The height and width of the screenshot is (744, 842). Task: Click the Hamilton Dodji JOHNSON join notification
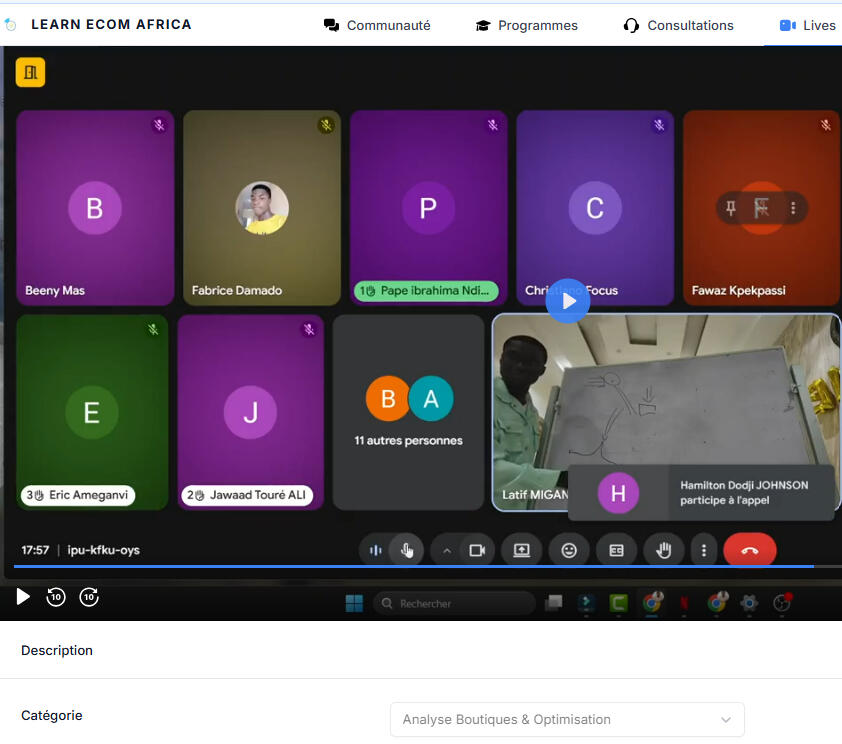pos(701,493)
